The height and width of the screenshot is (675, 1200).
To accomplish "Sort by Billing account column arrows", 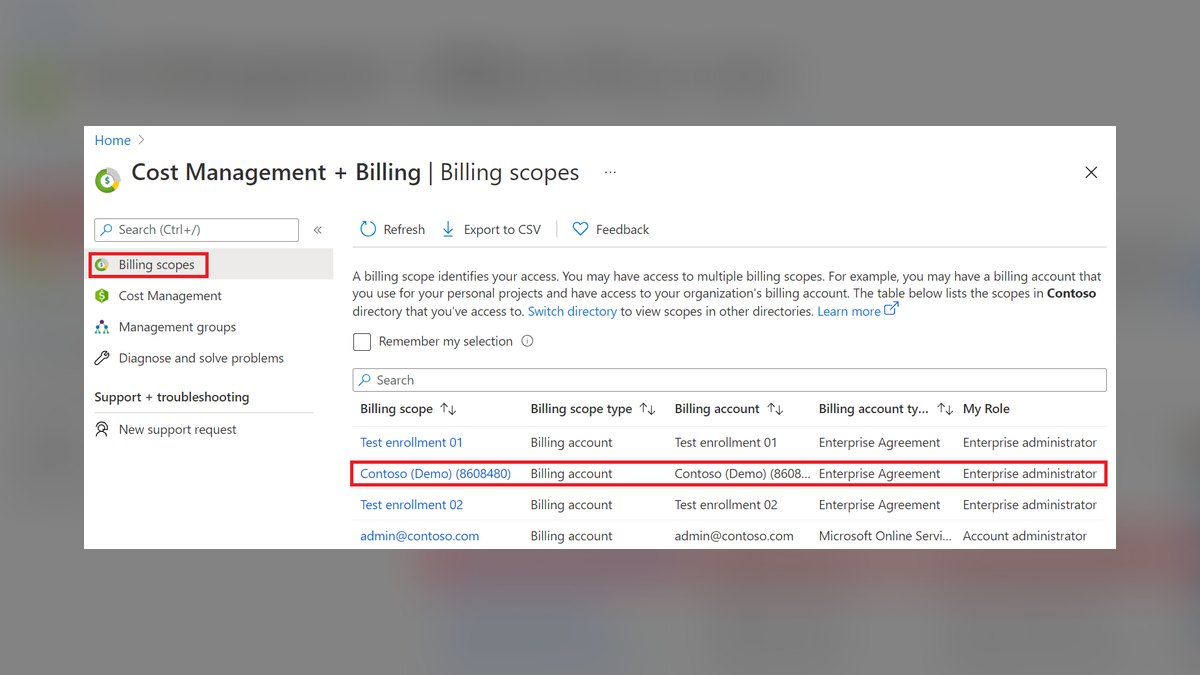I will pyautogui.click(x=775, y=409).
